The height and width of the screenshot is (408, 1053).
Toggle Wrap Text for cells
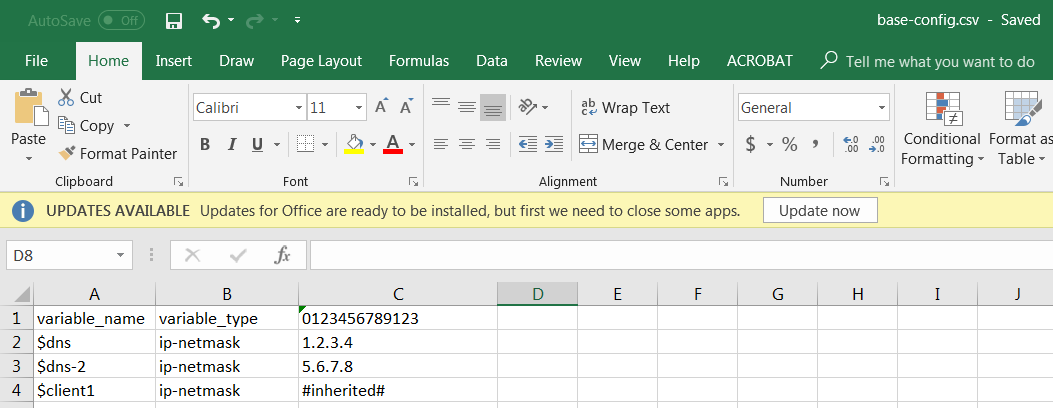coord(624,107)
